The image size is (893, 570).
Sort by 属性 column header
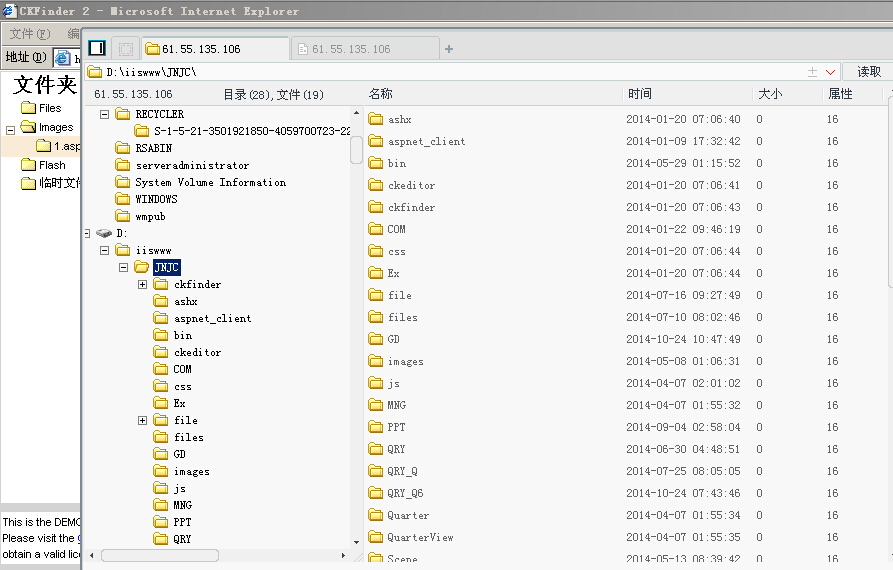click(x=840, y=94)
